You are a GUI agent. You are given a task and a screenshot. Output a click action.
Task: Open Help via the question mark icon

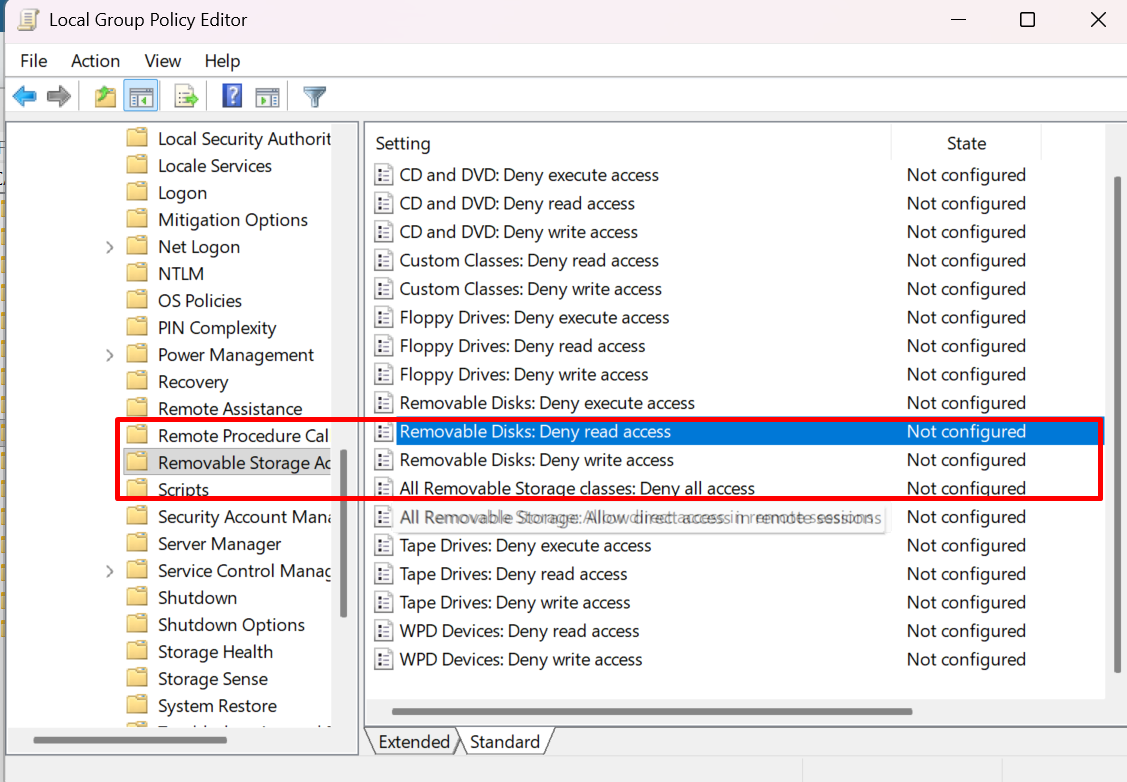tap(232, 97)
